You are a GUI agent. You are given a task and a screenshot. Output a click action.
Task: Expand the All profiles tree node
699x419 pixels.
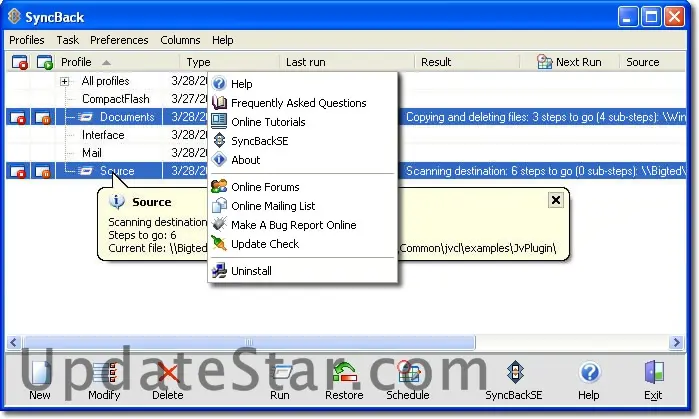[x=65, y=81]
